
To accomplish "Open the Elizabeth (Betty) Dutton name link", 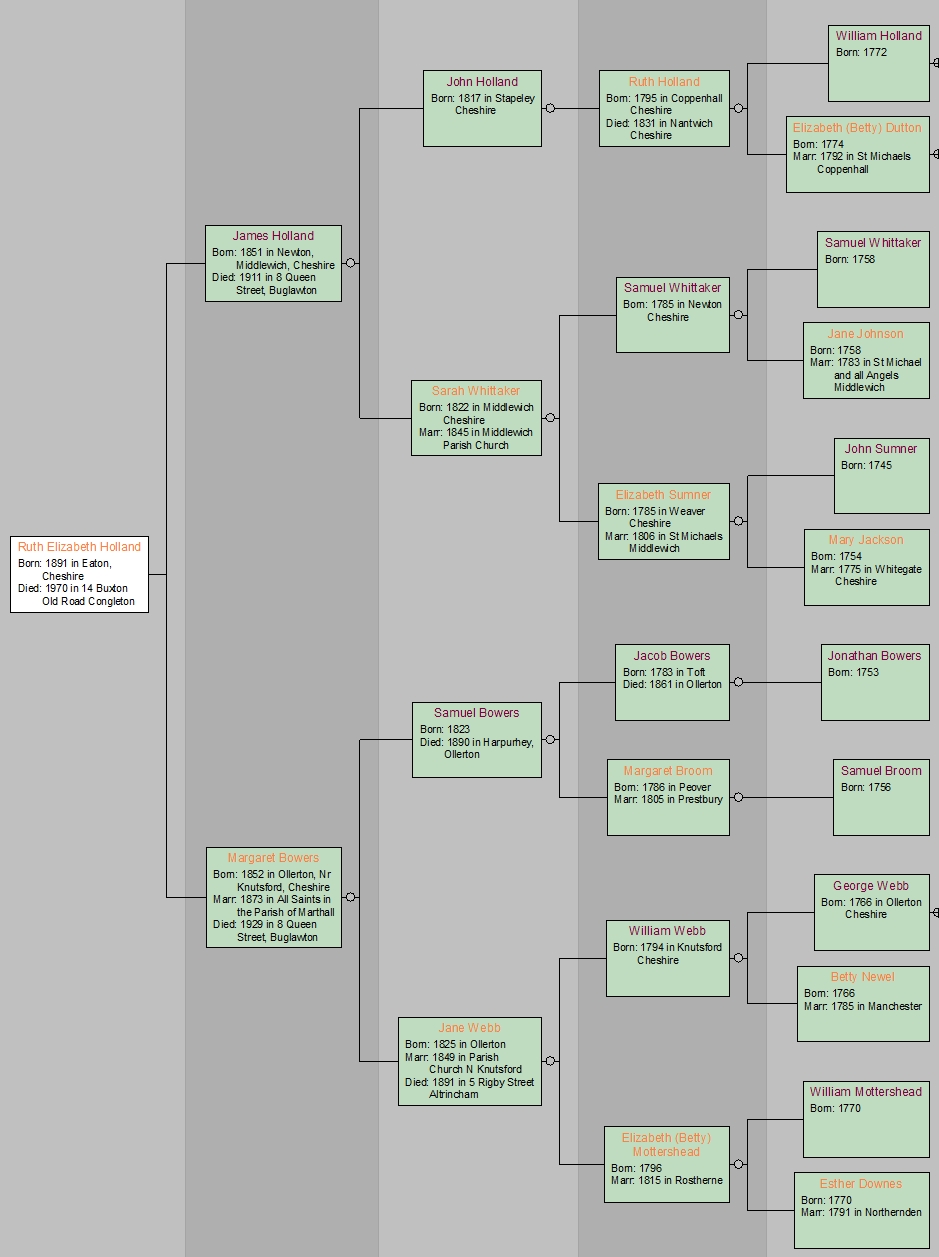I will tap(857, 128).
